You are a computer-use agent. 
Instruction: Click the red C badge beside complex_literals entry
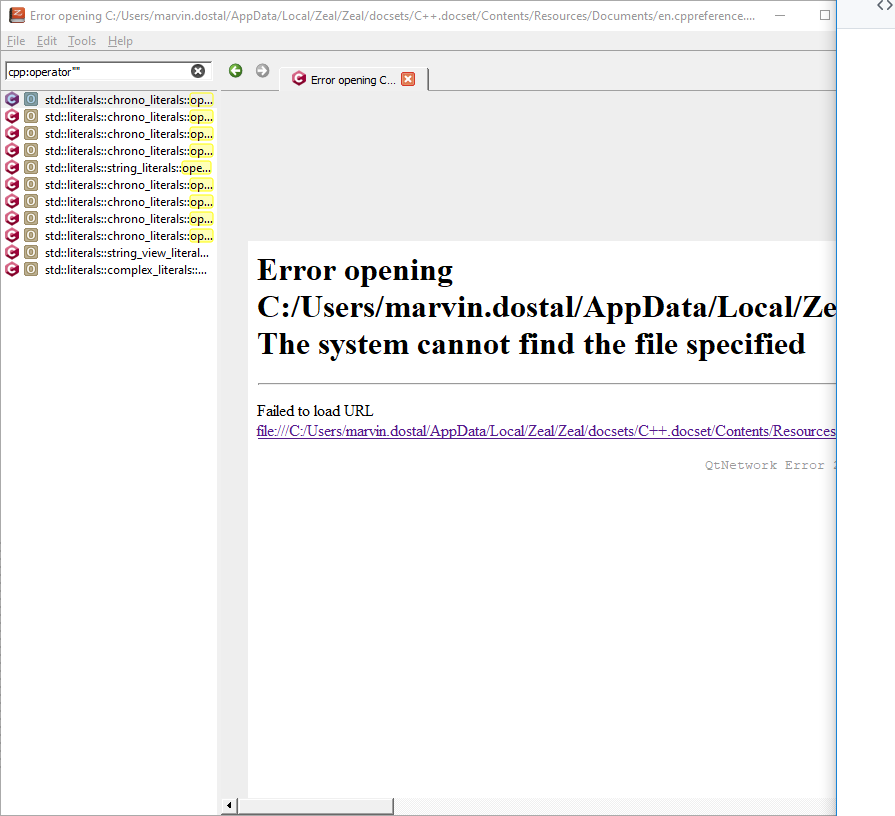pos(12,269)
